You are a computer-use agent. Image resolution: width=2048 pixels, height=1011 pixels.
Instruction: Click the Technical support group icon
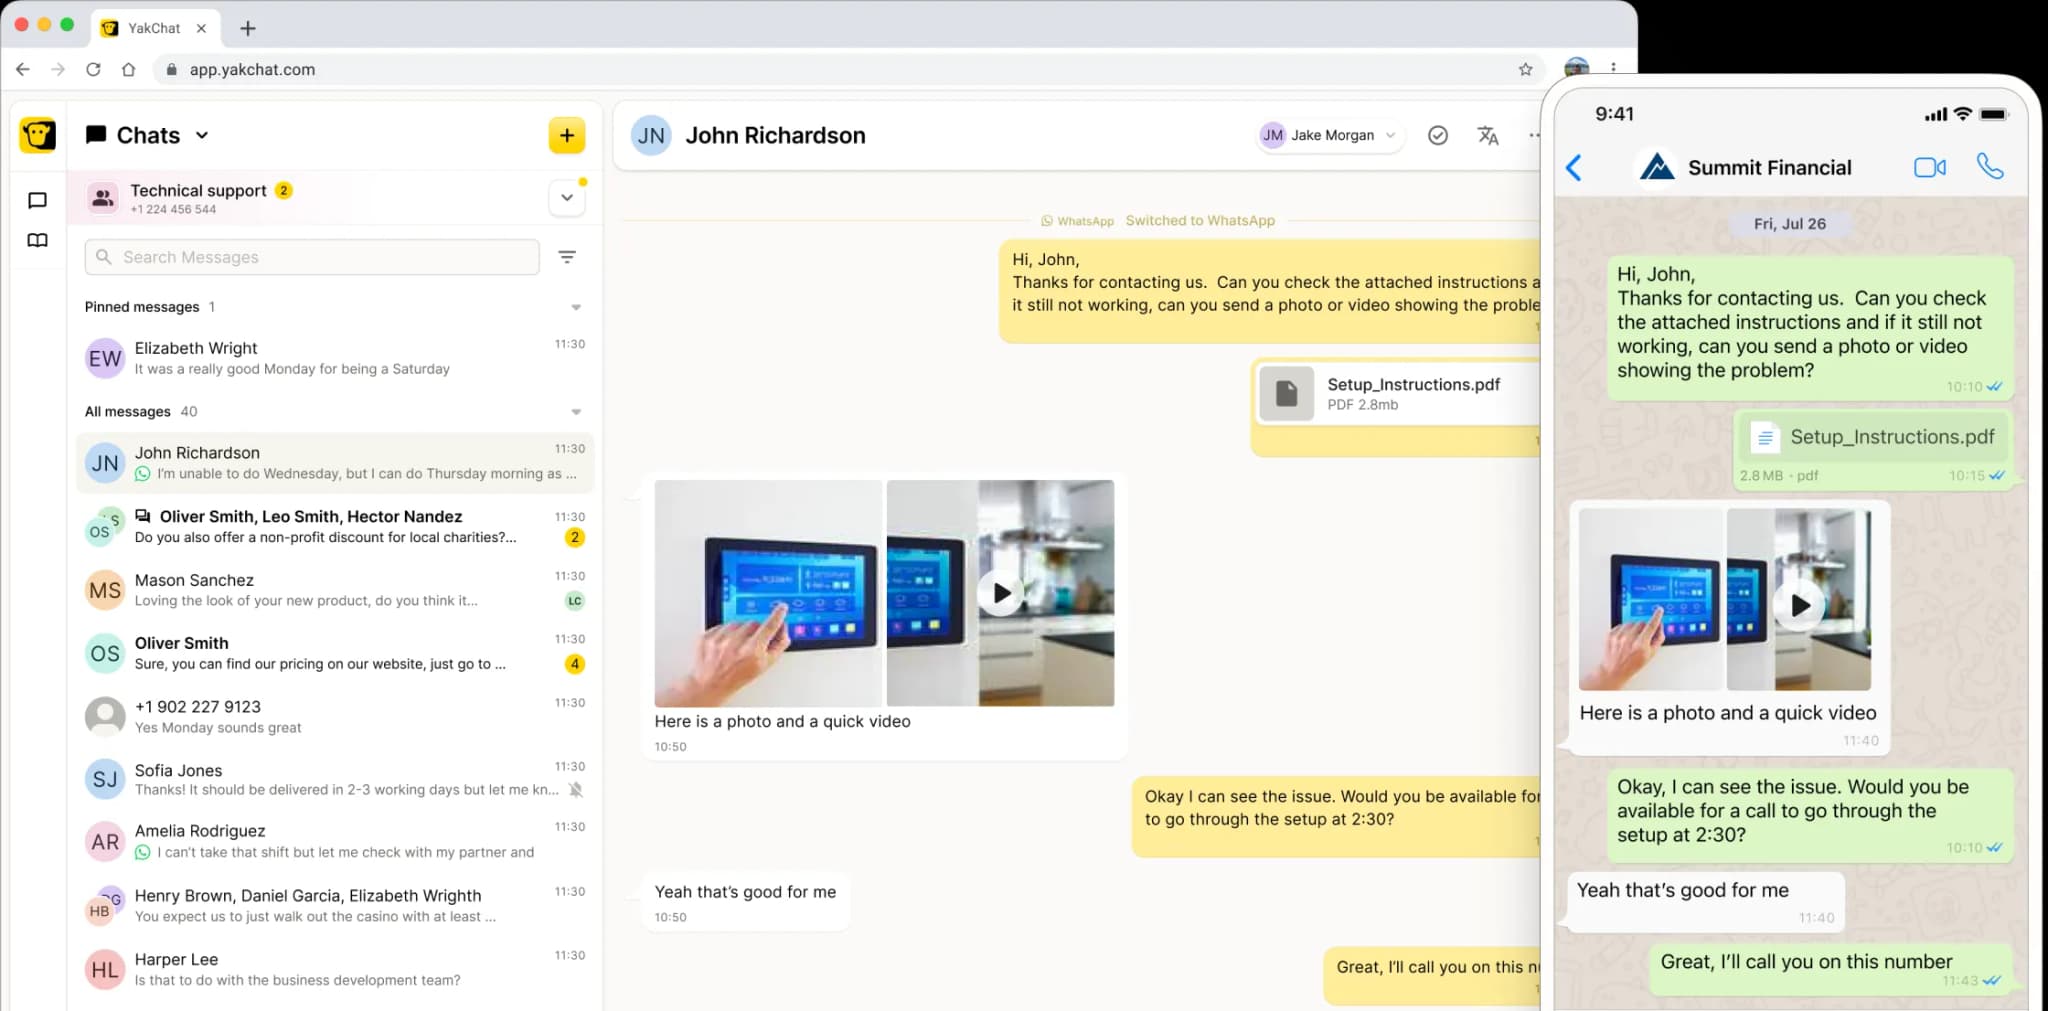click(x=103, y=198)
